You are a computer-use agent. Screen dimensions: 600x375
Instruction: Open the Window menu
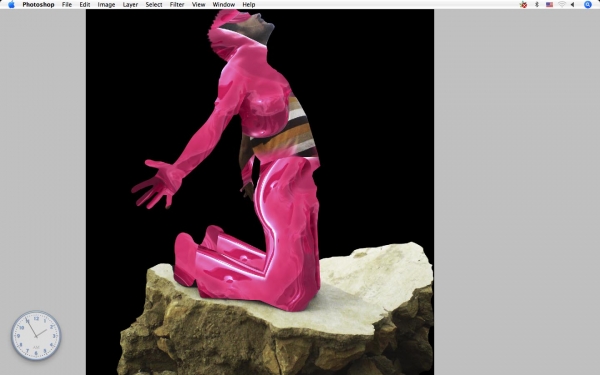pos(223,5)
